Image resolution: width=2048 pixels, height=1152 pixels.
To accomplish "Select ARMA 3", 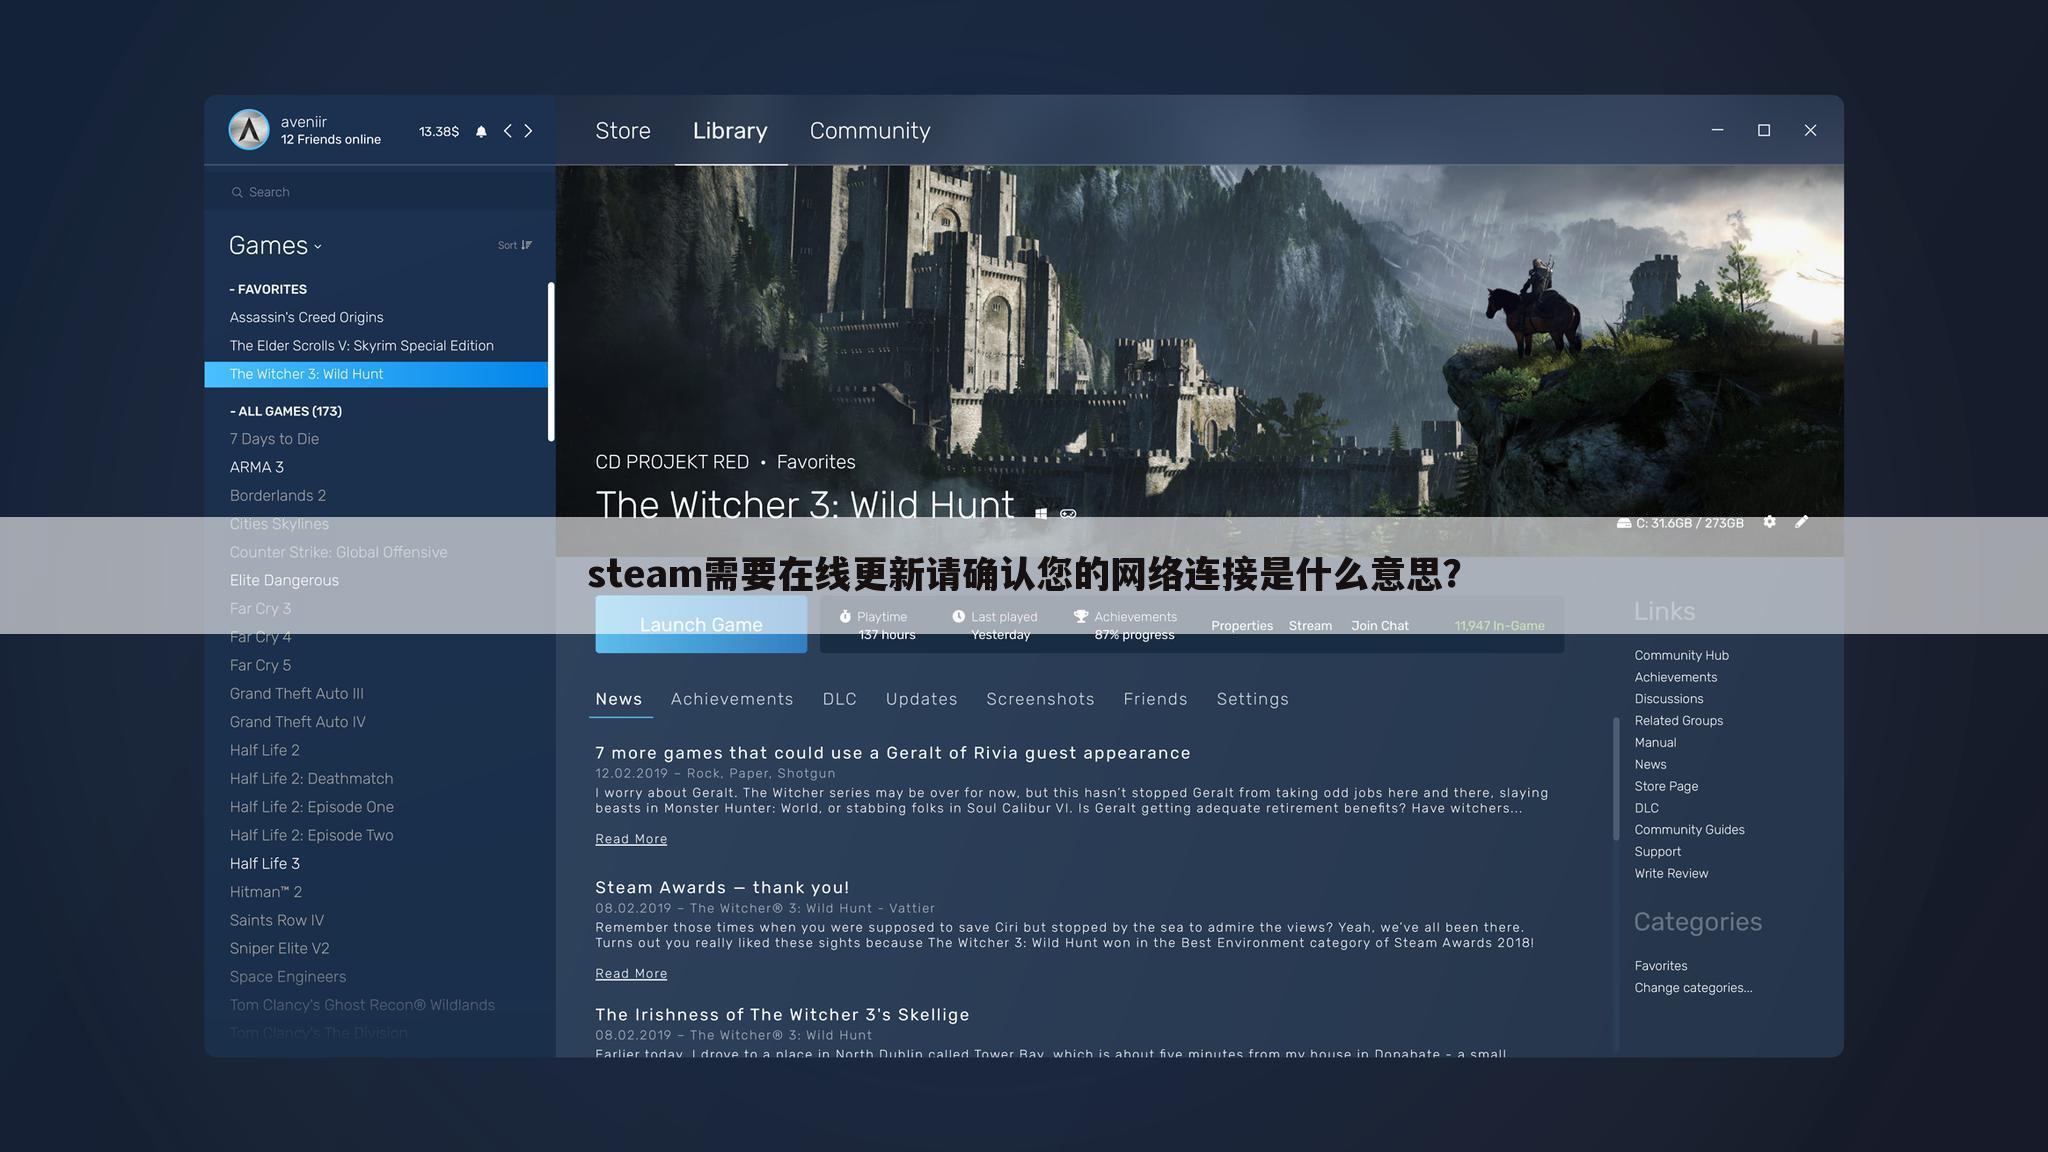I will [256, 467].
